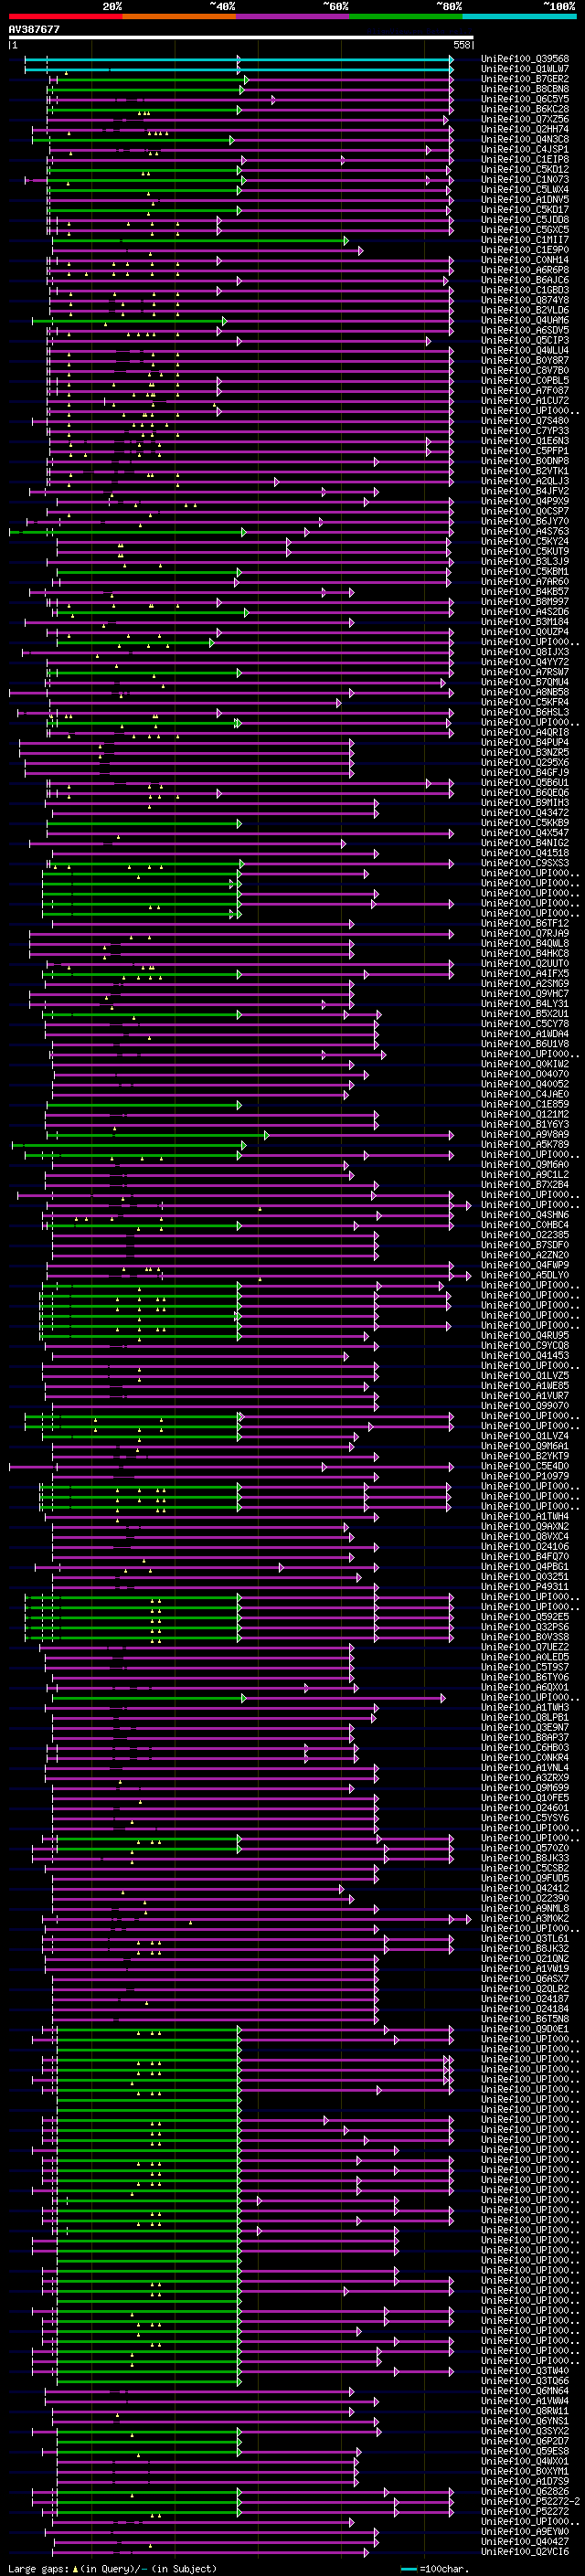Select hit label UniRef100_Q3SYX2
This screenshot has width=585, height=2576.
[x=524, y=2431]
